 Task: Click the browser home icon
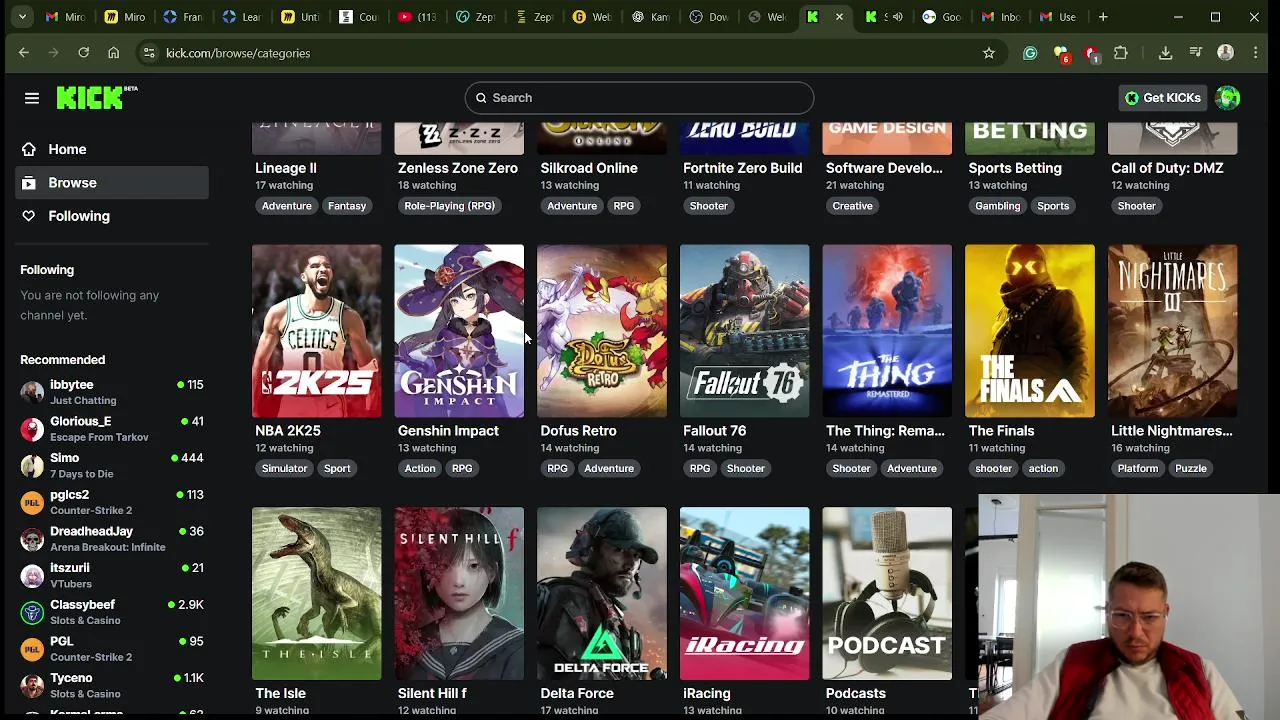(x=114, y=53)
